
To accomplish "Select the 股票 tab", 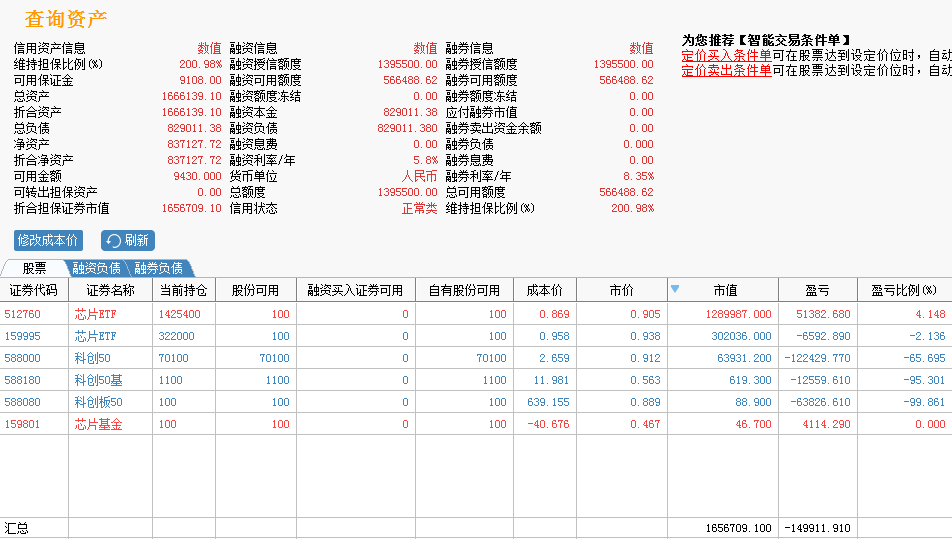I will pos(35,268).
